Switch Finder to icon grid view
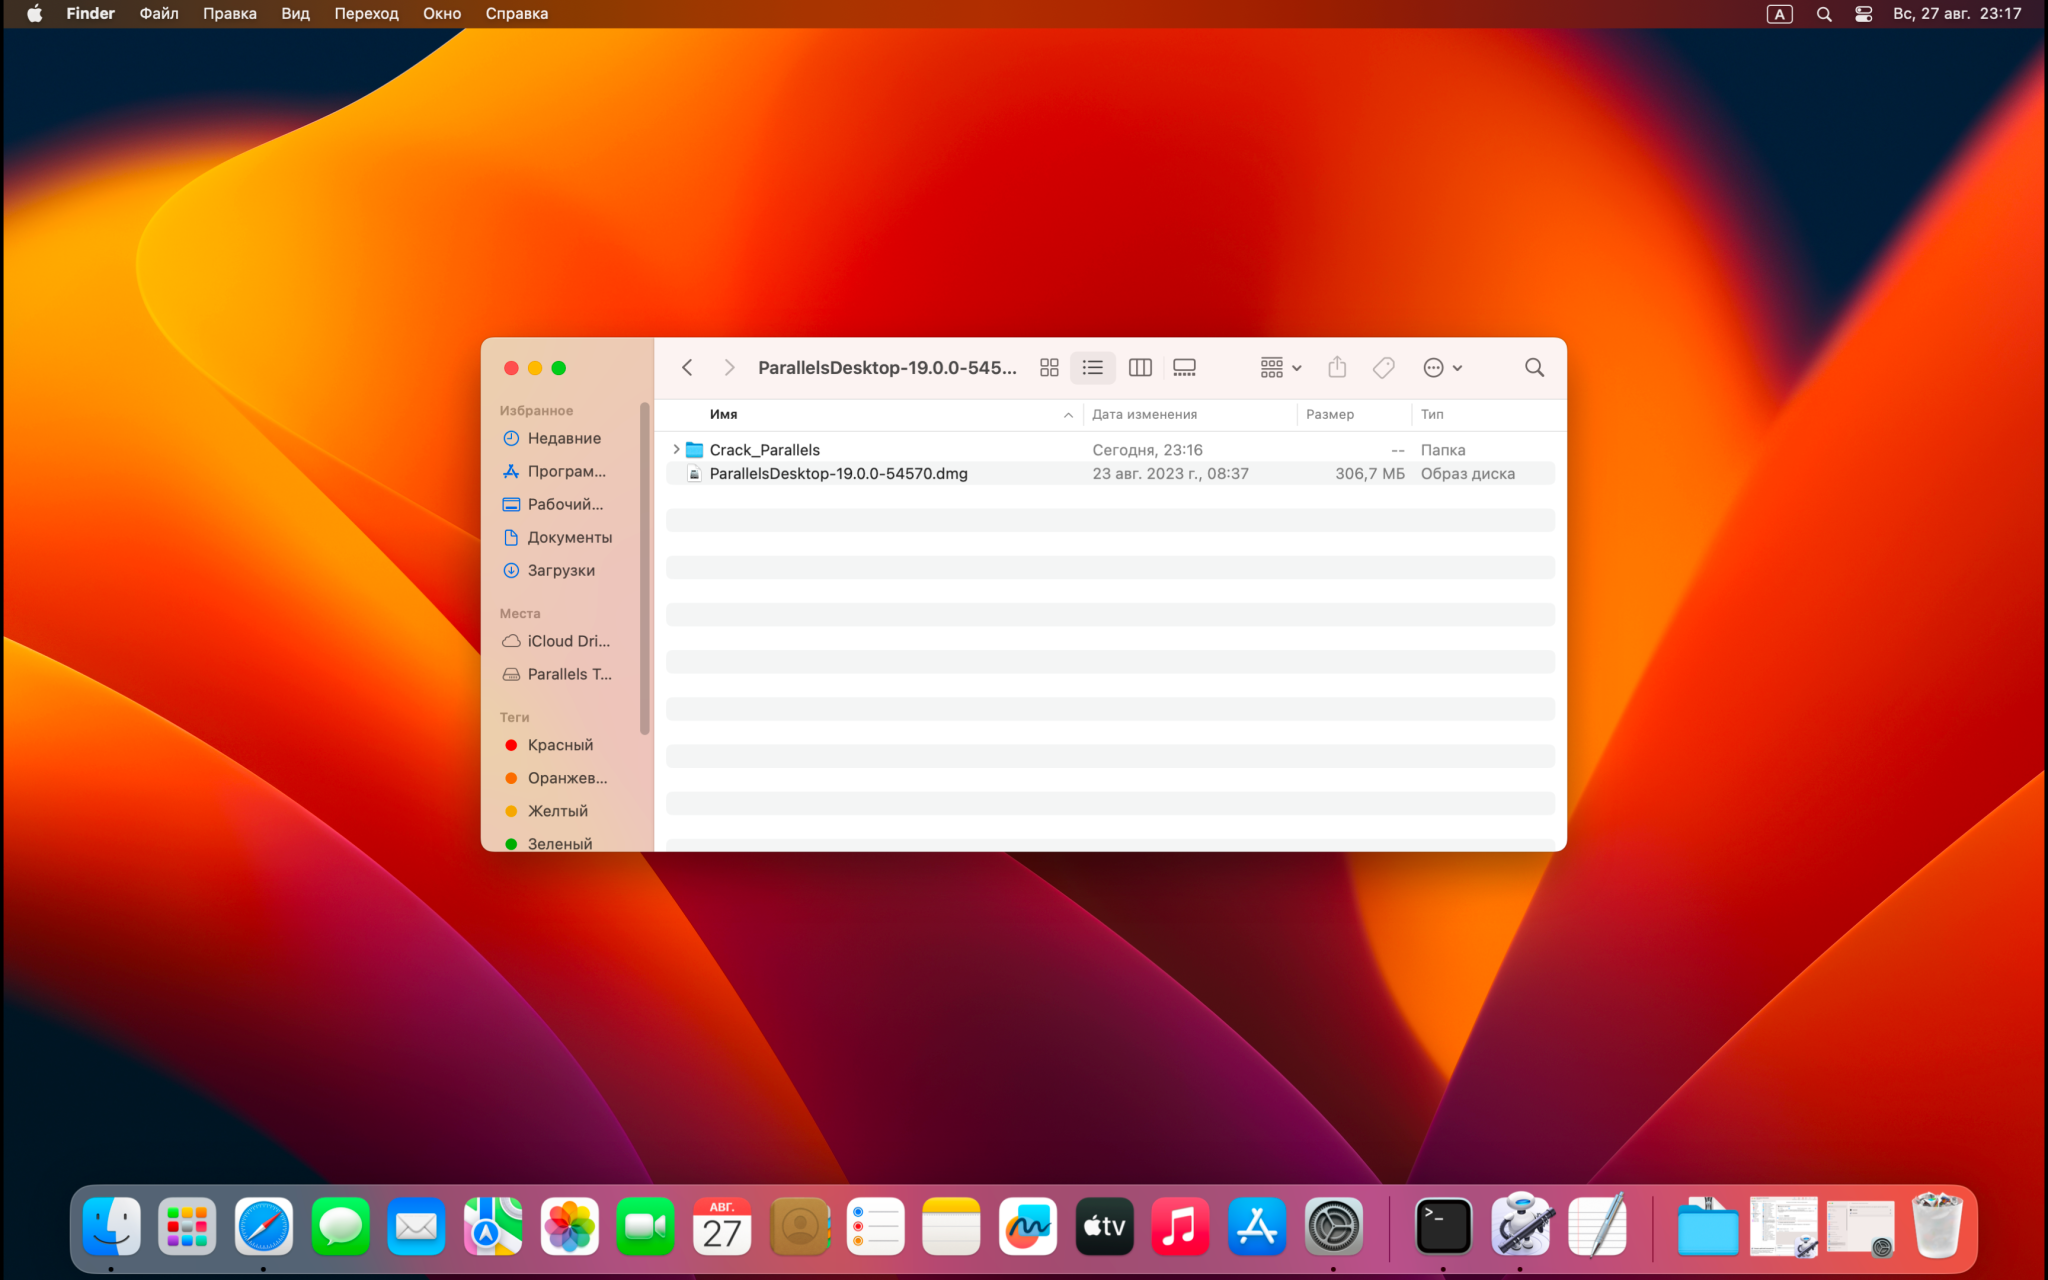2048x1280 pixels. 1049,368
